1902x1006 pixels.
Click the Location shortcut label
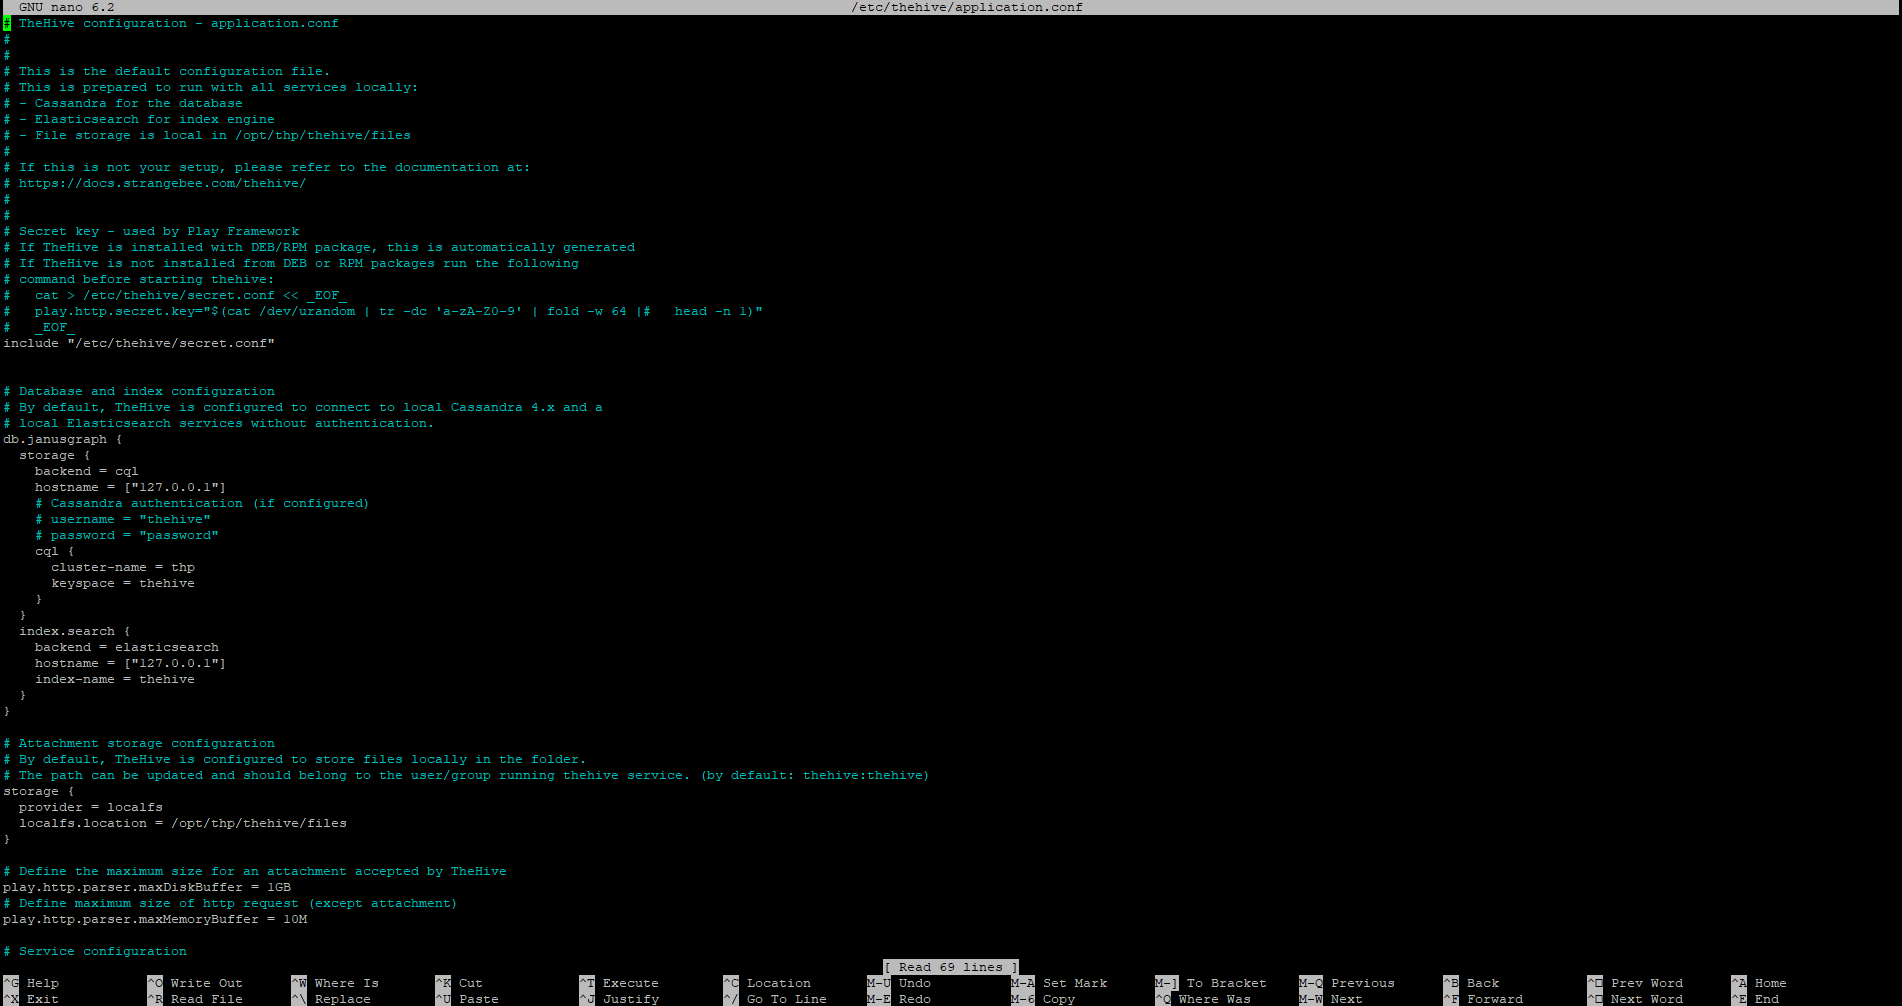coord(779,983)
